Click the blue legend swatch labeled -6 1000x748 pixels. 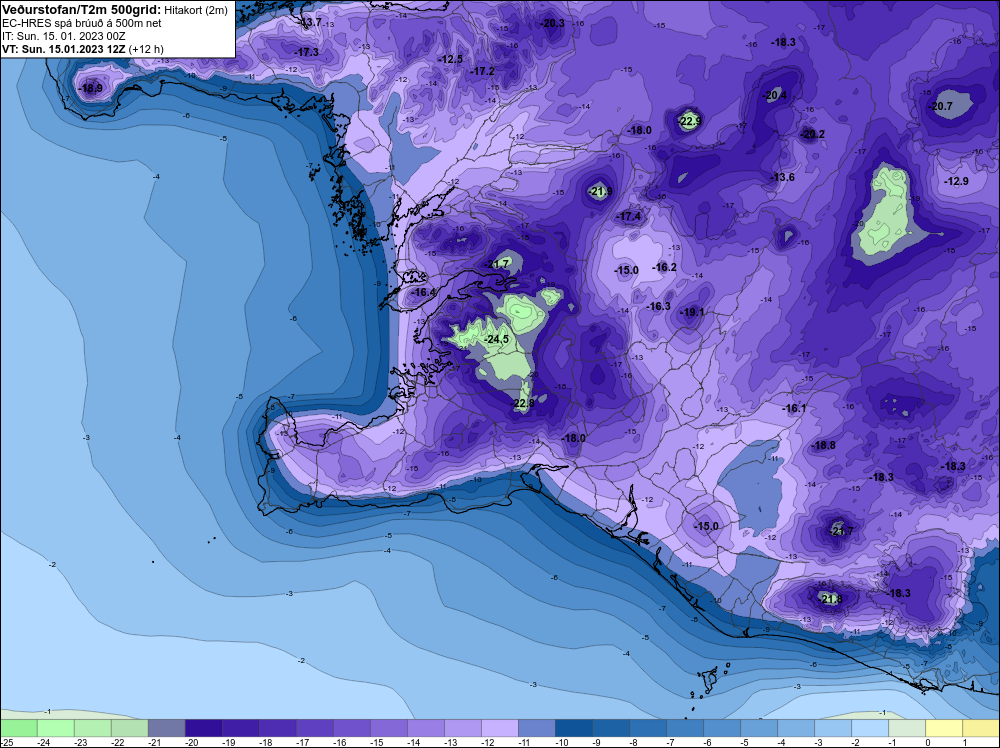coord(721,728)
